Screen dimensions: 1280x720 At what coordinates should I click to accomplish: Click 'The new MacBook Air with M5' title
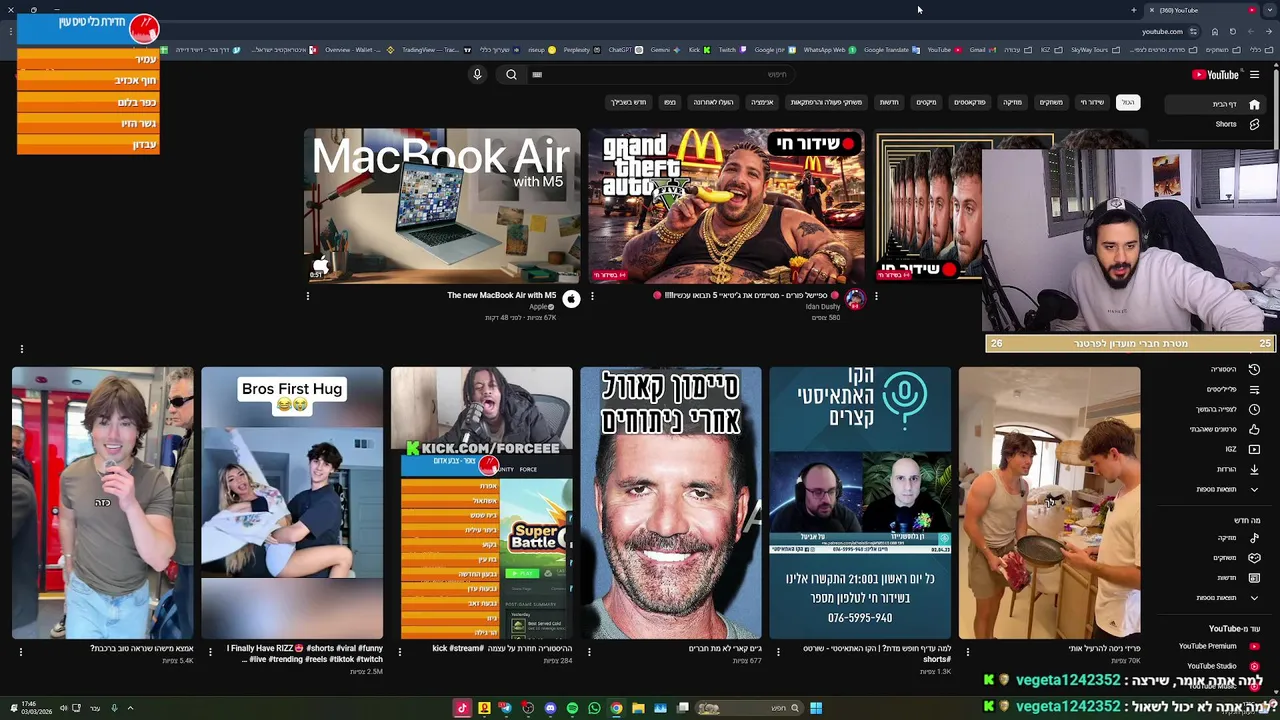coord(501,296)
